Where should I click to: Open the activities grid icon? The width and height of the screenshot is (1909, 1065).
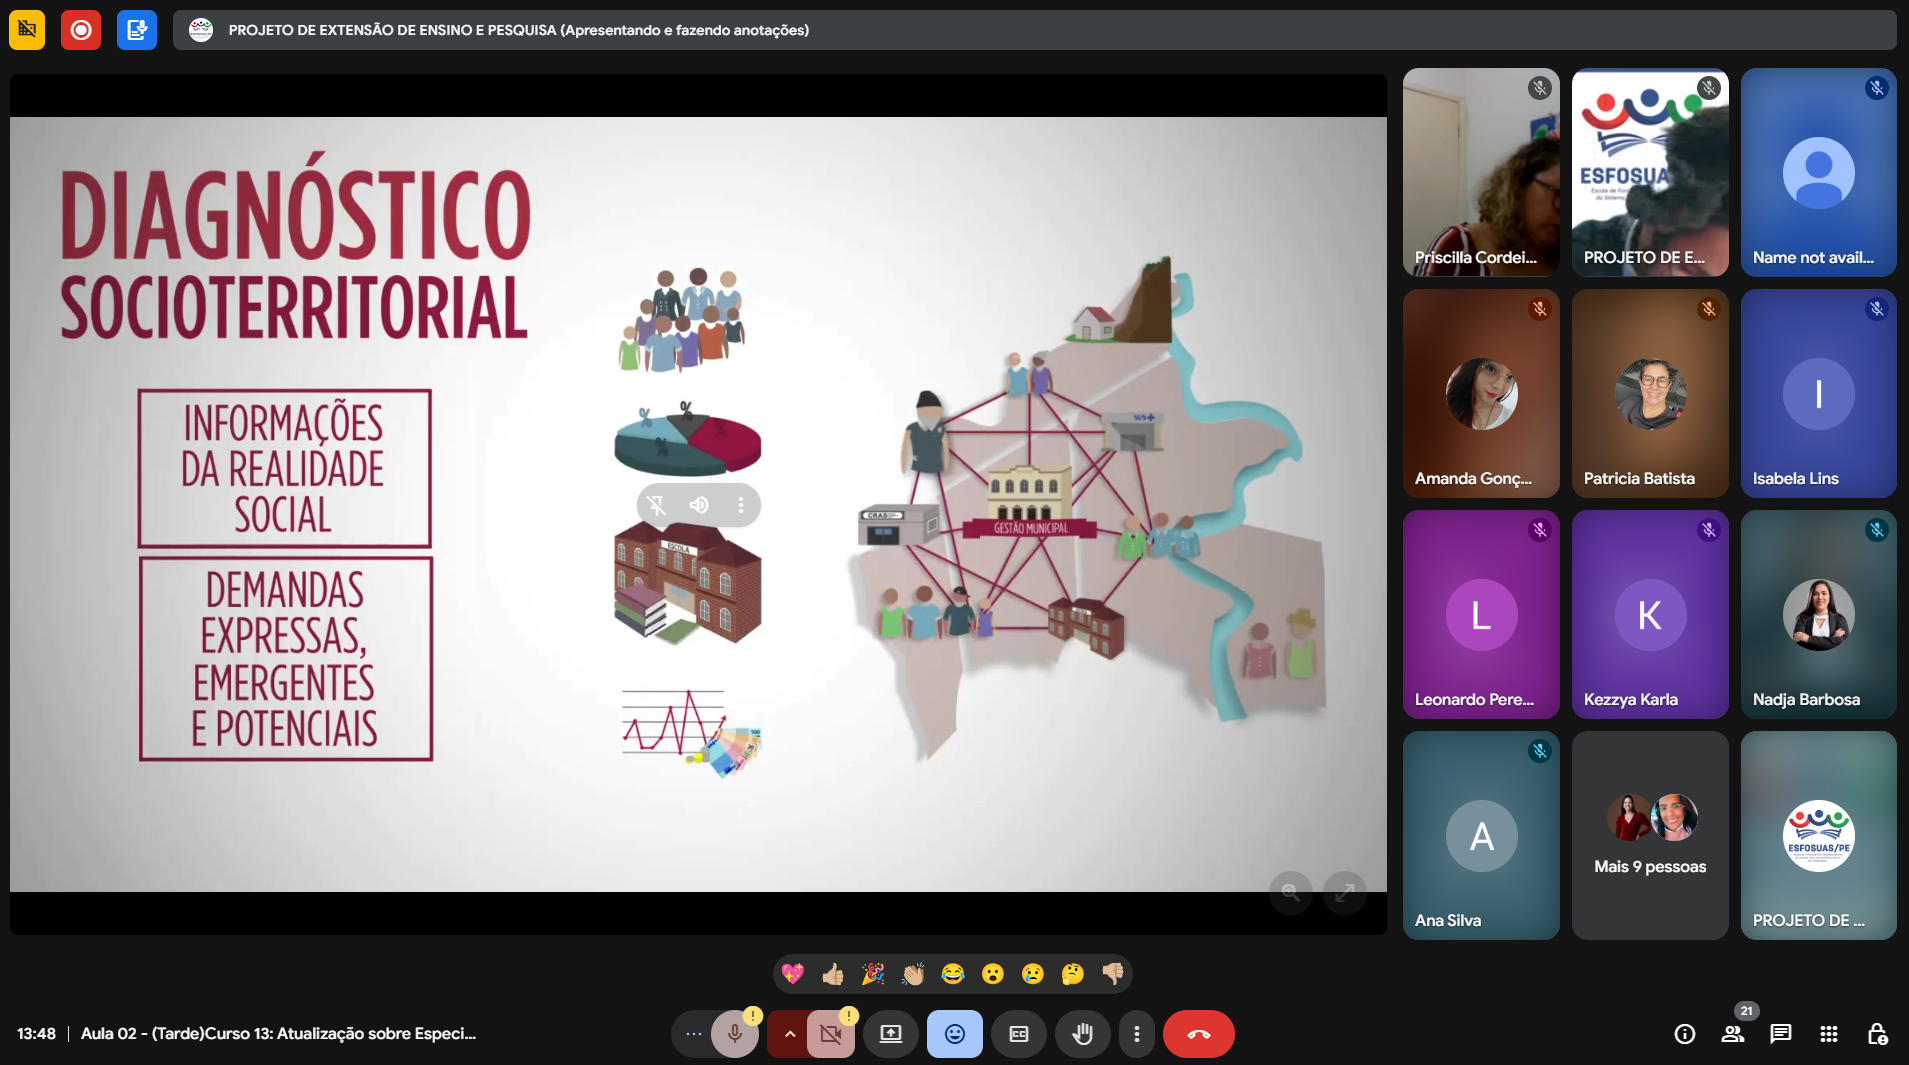pyautogui.click(x=1829, y=1034)
